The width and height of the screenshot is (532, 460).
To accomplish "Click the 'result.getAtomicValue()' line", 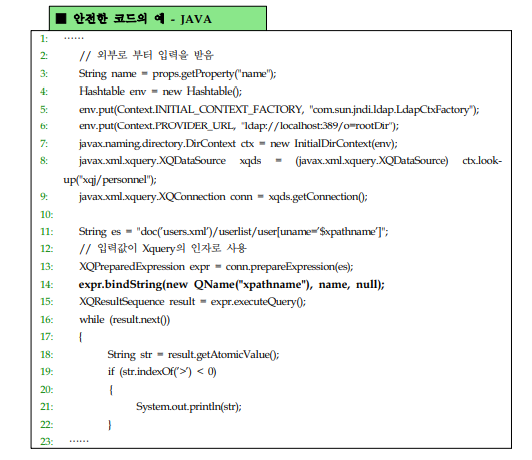I will click(193, 354).
